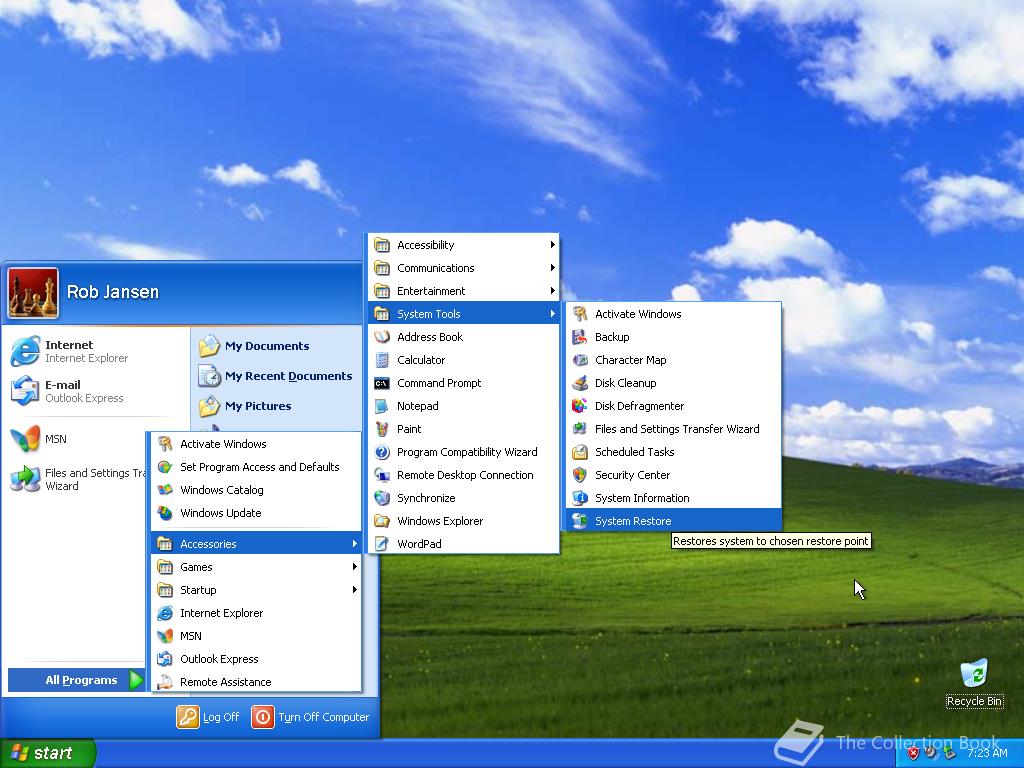Viewport: 1024px width, 768px height.
Task: Click the Backup utility icon
Action: point(579,337)
